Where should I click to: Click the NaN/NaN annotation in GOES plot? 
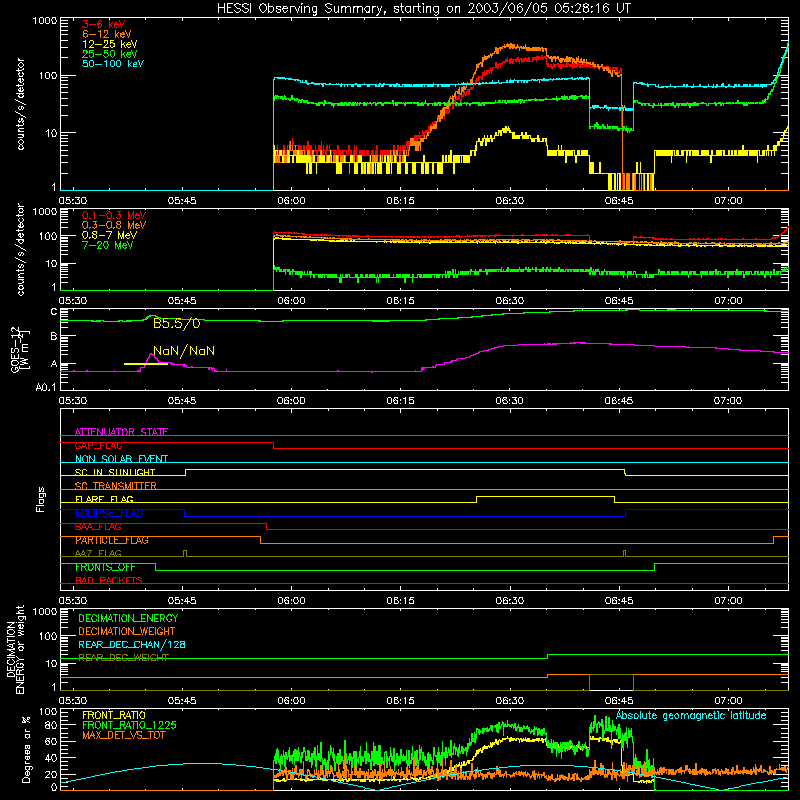point(184,351)
